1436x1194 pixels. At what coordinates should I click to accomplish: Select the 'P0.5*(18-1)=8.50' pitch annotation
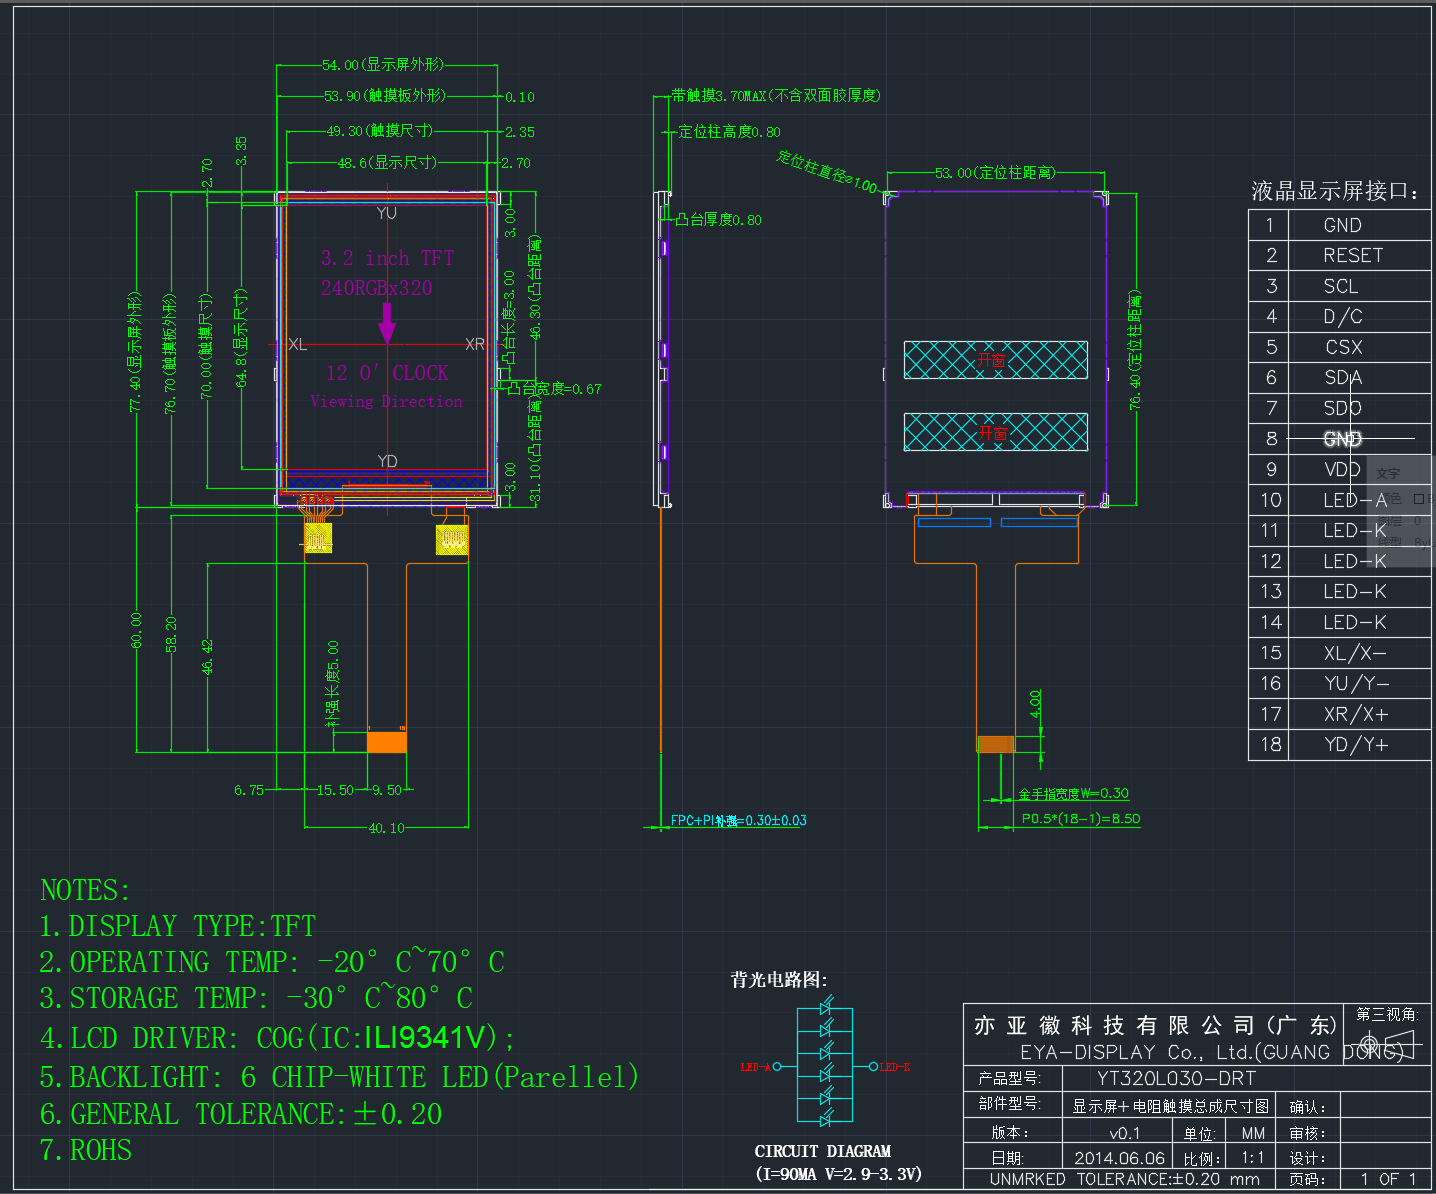point(1080,819)
